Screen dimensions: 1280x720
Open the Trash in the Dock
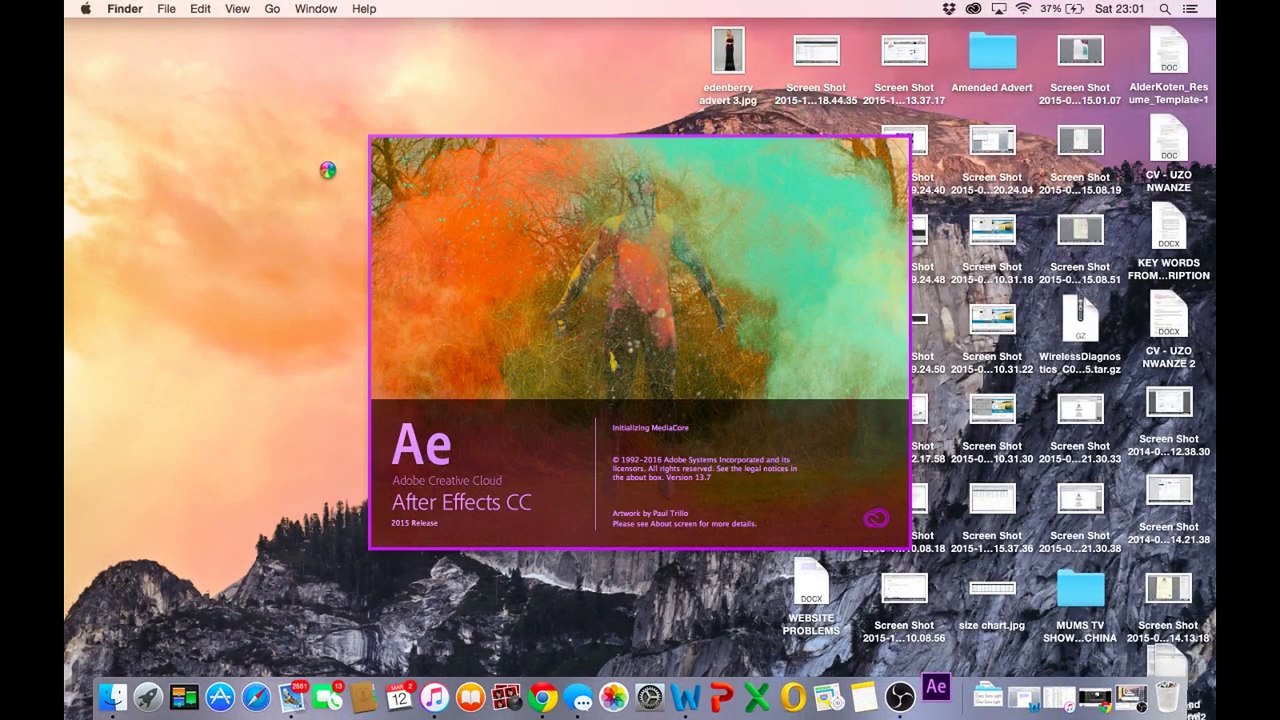tap(1167, 696)
